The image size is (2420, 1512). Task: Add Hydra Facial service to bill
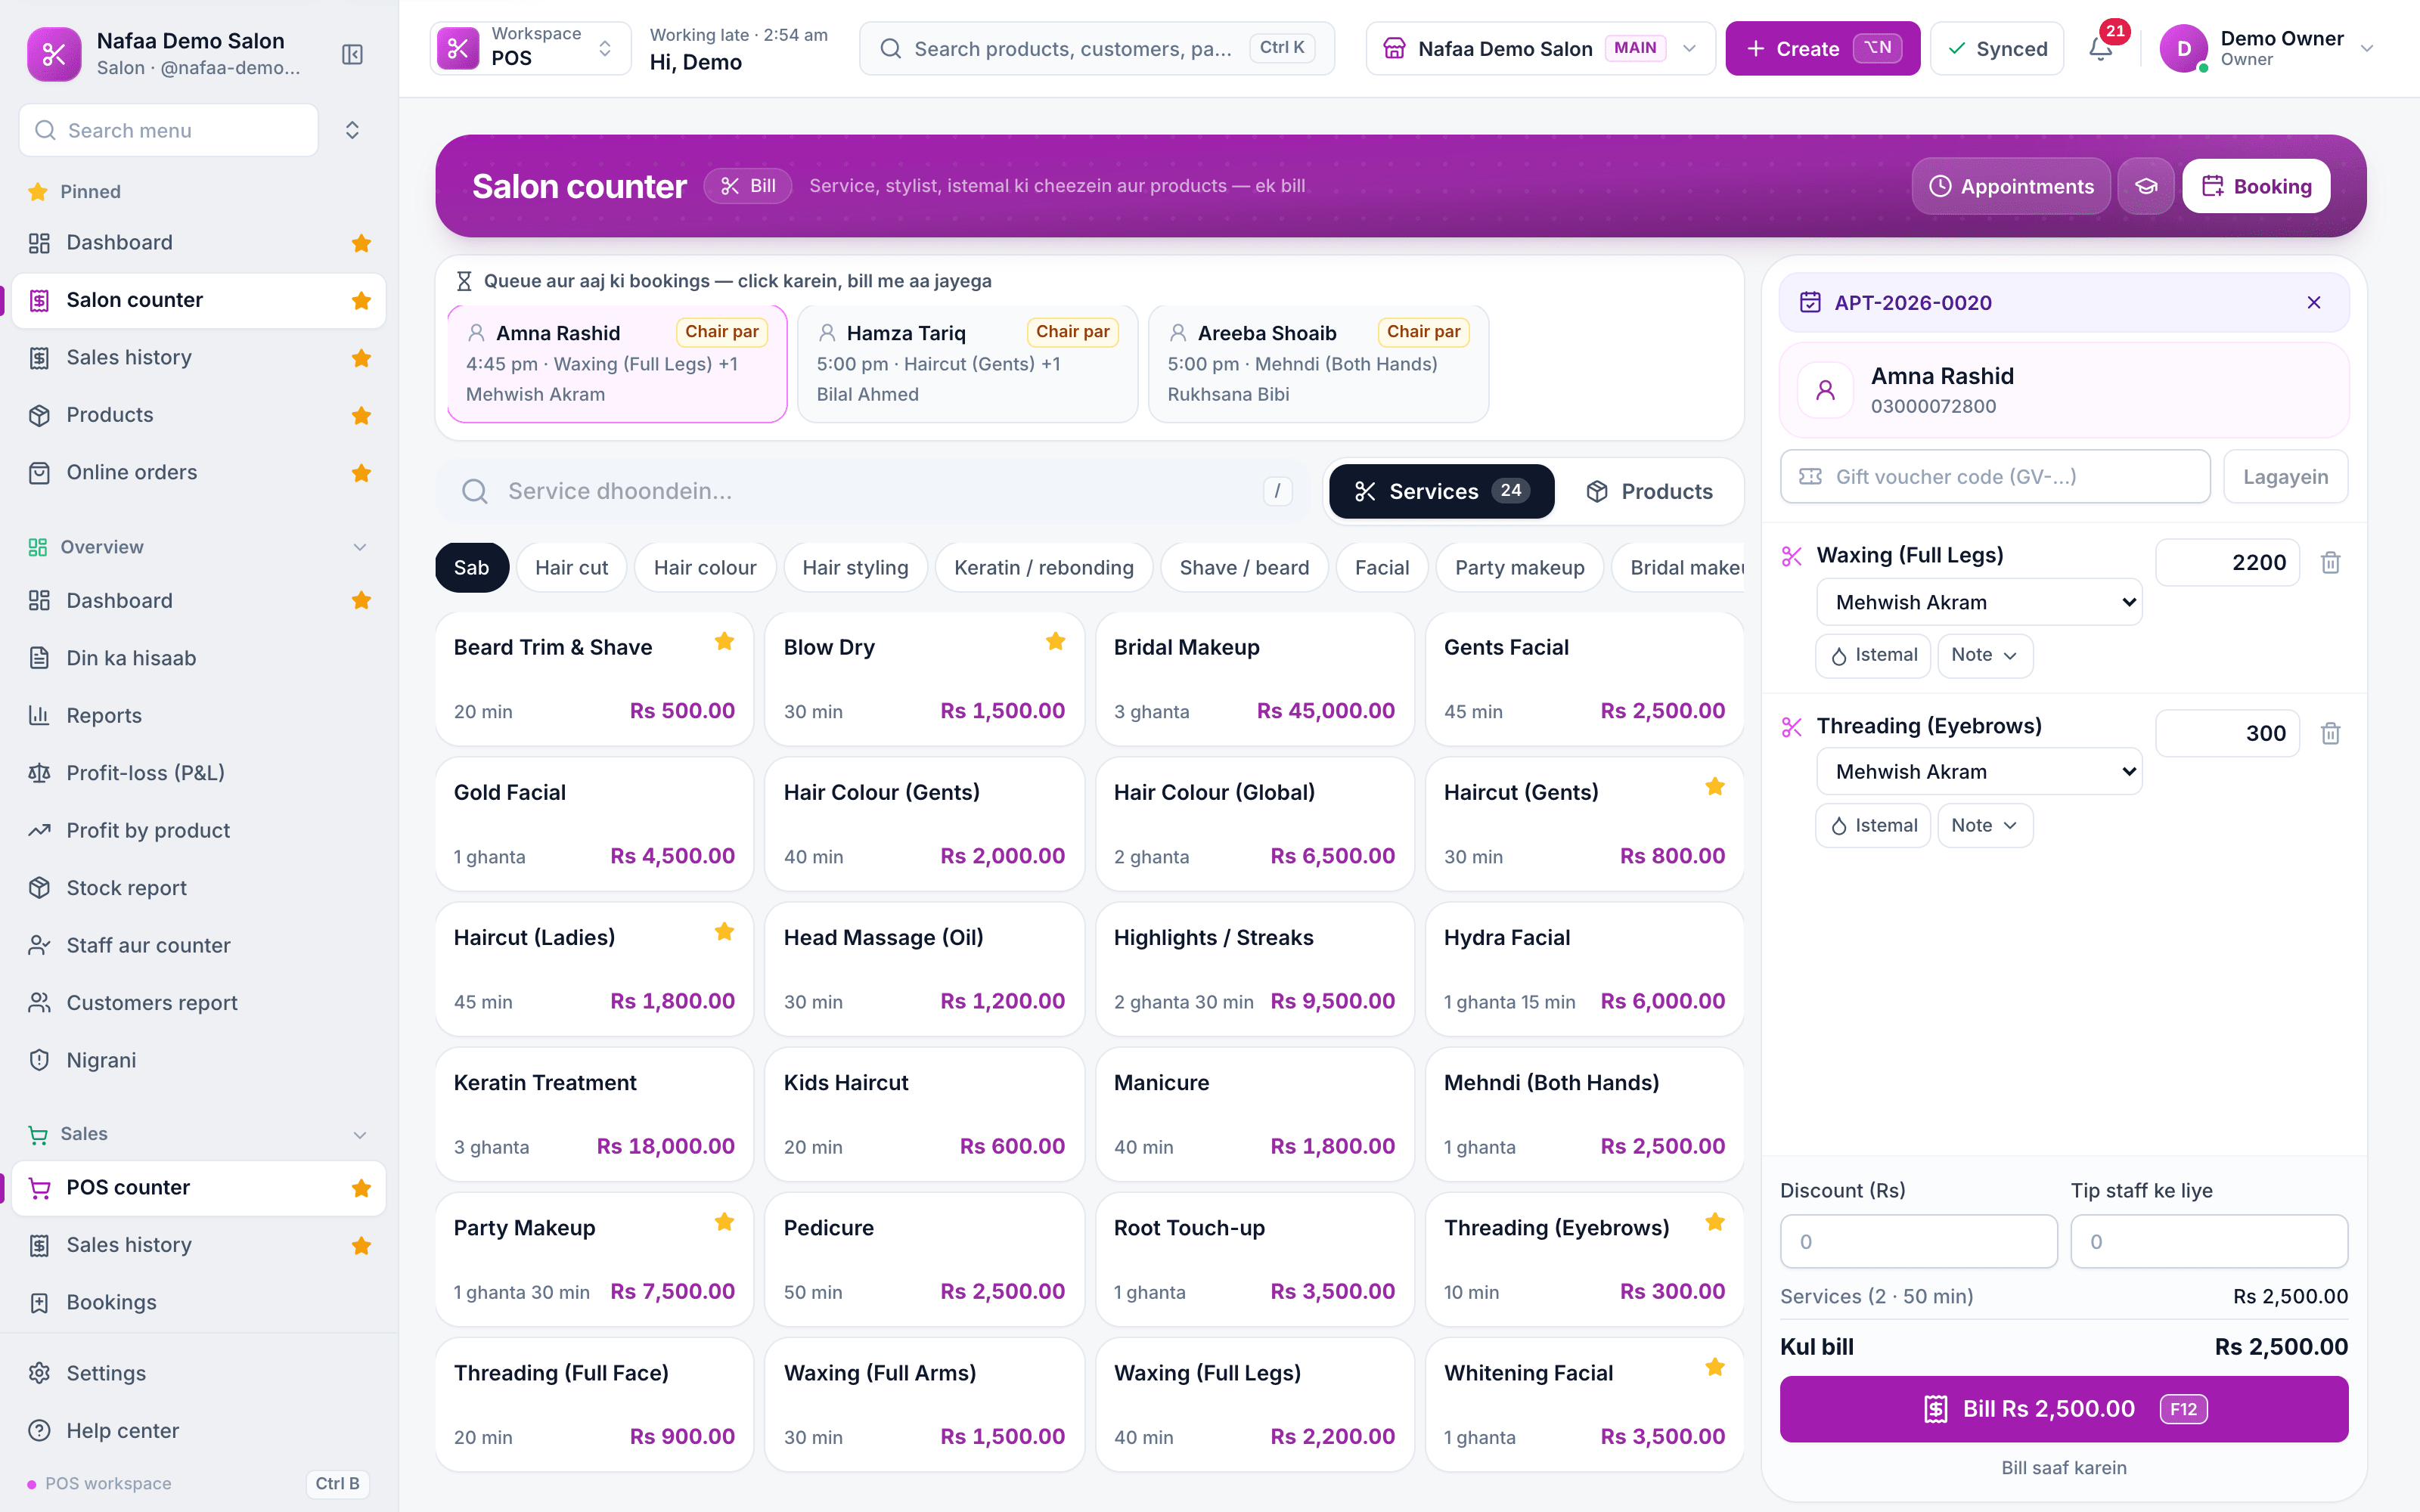pos(1584,969)
